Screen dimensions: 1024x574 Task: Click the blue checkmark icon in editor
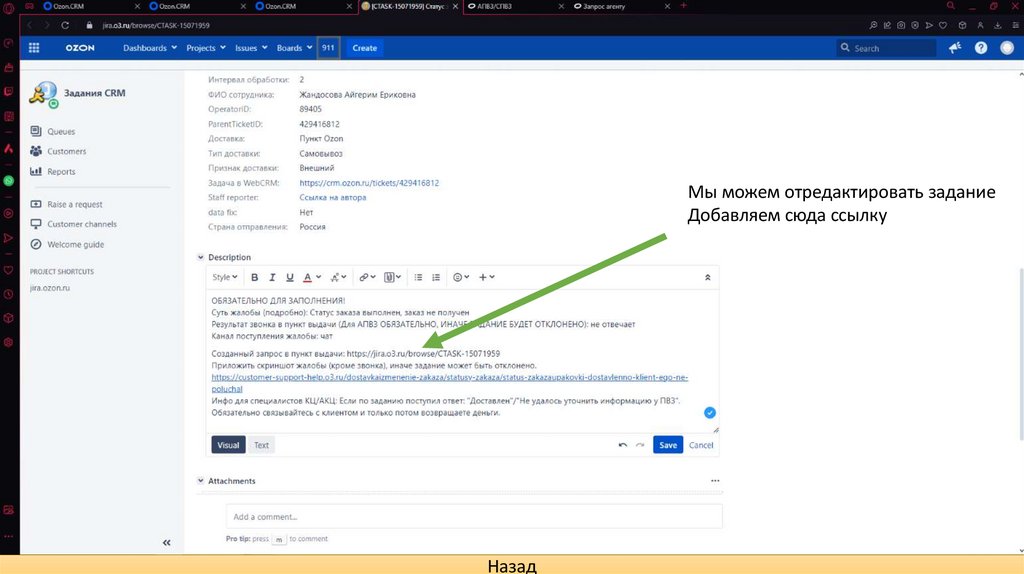coord(709,413)
